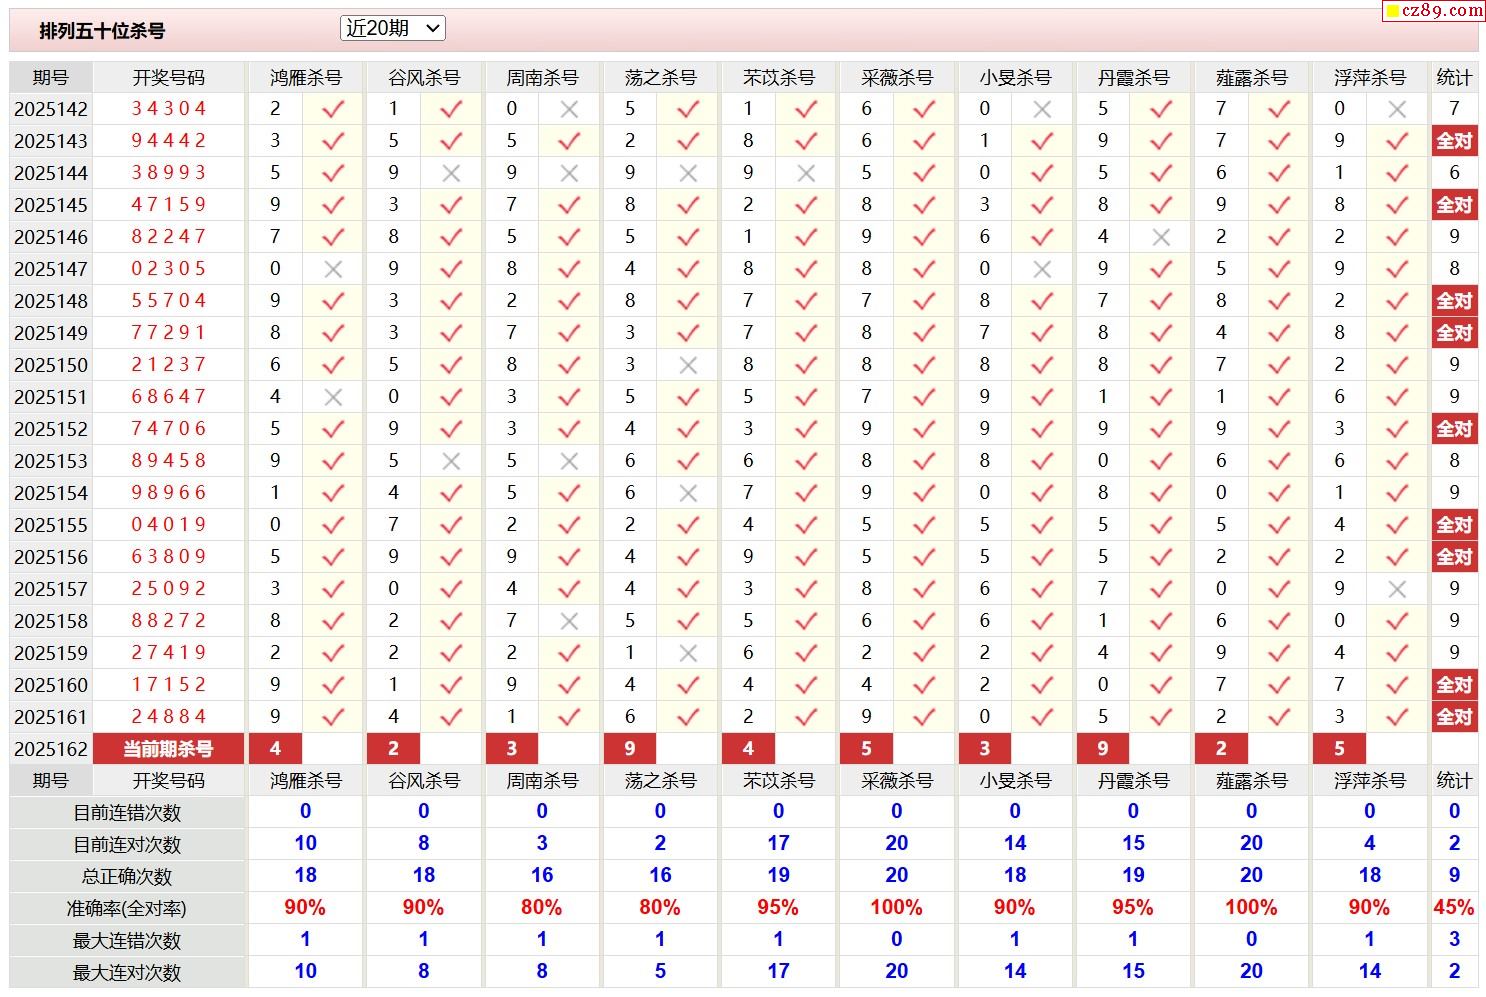
Task: Click the top 荡之杀号 column header
Action: pyautogui.click(x=660, y=77)
